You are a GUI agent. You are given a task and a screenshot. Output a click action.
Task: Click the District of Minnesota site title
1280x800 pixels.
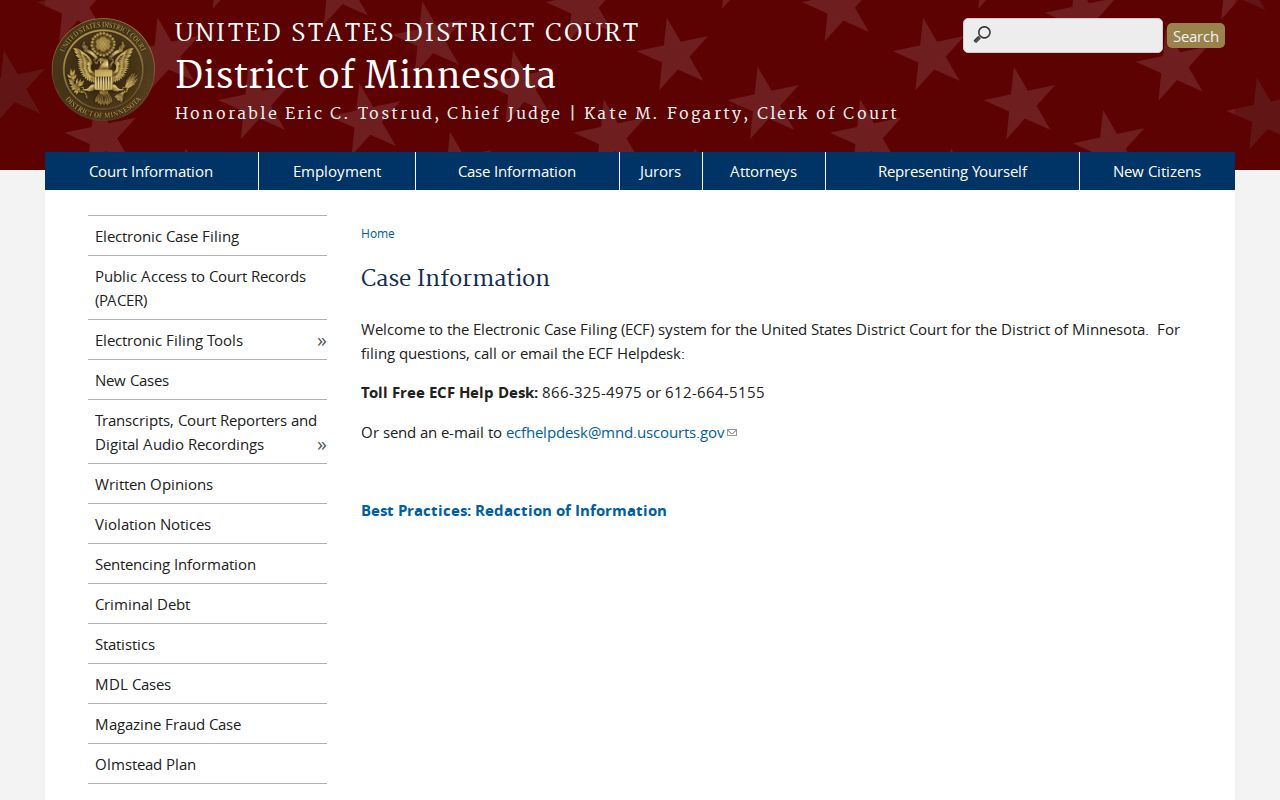(x=365, y=75)
